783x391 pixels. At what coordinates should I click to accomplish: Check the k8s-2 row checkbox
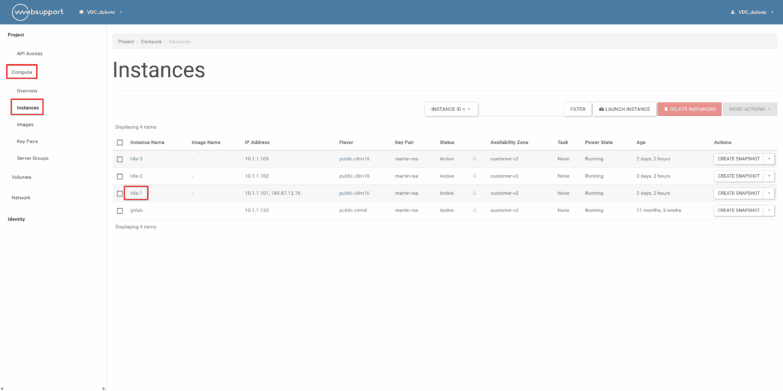tap(120, 176)
